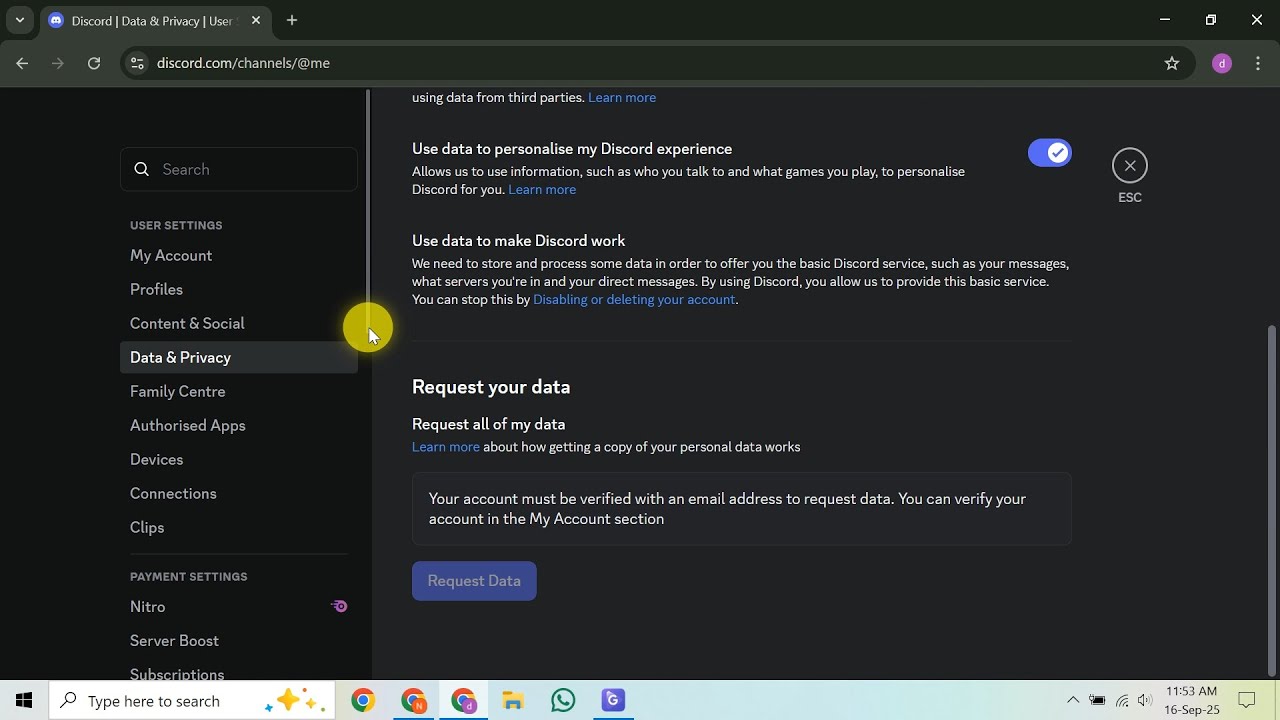
Task: Select the Discord Data & Privacy tab
Action: click(x=151, y=21)
